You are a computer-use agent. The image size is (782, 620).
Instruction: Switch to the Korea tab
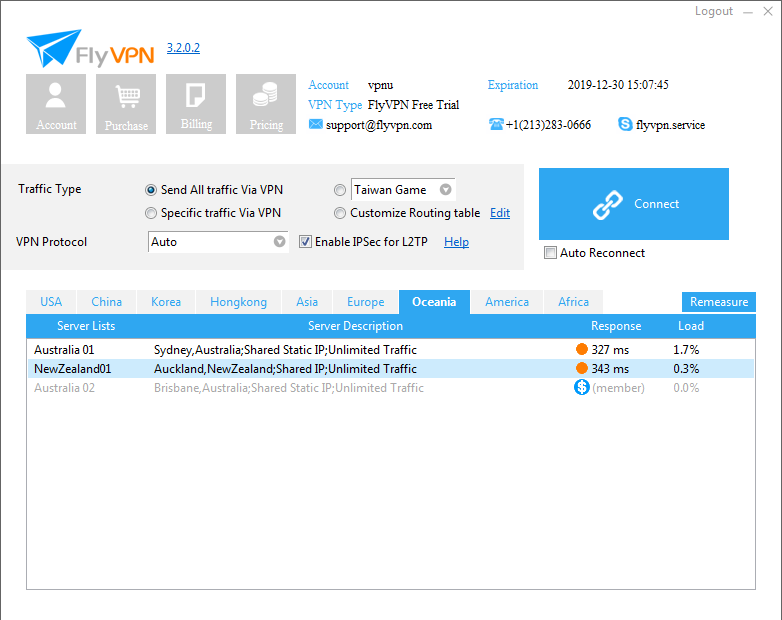coord(166,302)
